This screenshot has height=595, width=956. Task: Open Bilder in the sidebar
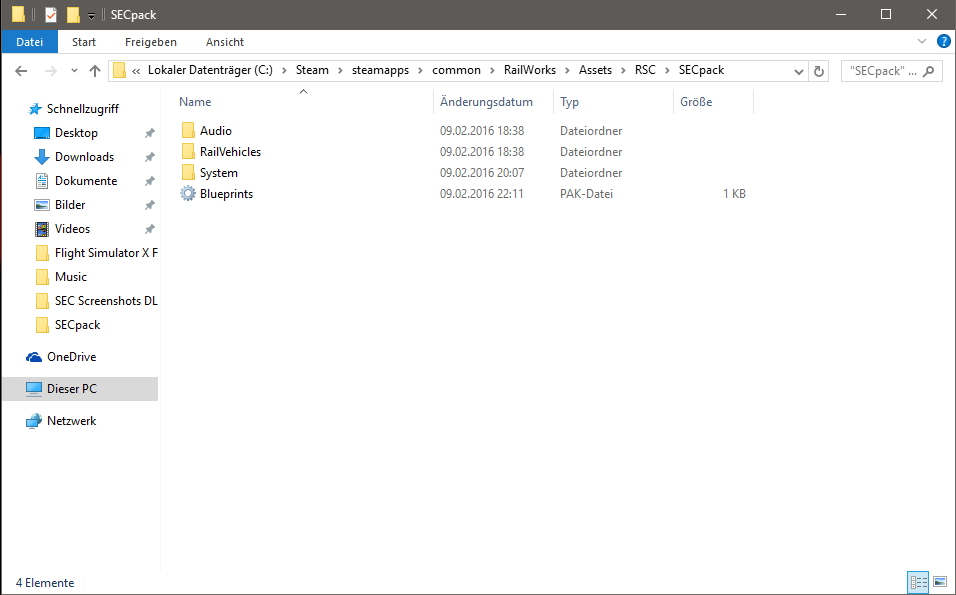(70, 205)
